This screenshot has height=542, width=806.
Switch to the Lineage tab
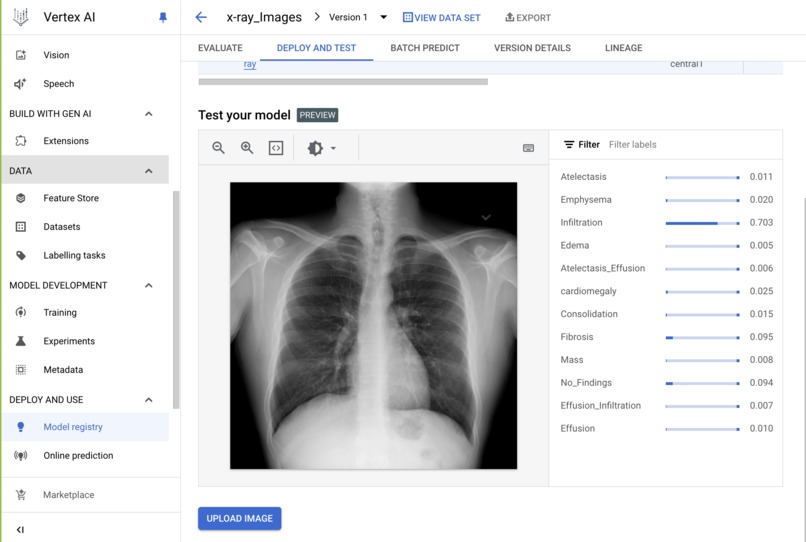coord(624,48)
